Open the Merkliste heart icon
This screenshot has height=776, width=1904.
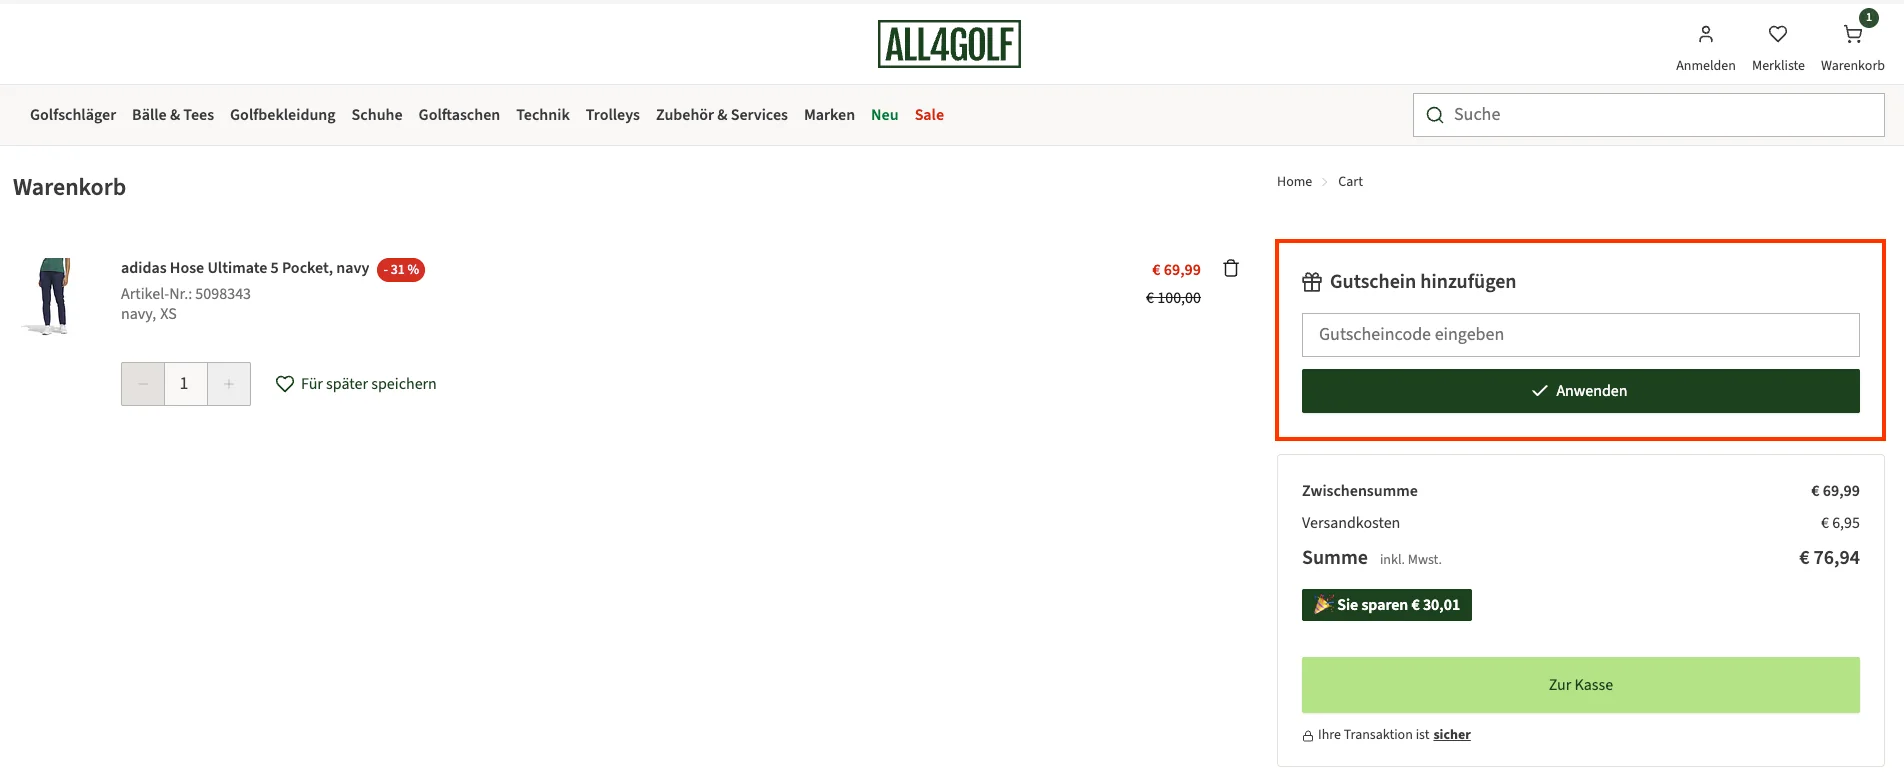(1777, 35)
